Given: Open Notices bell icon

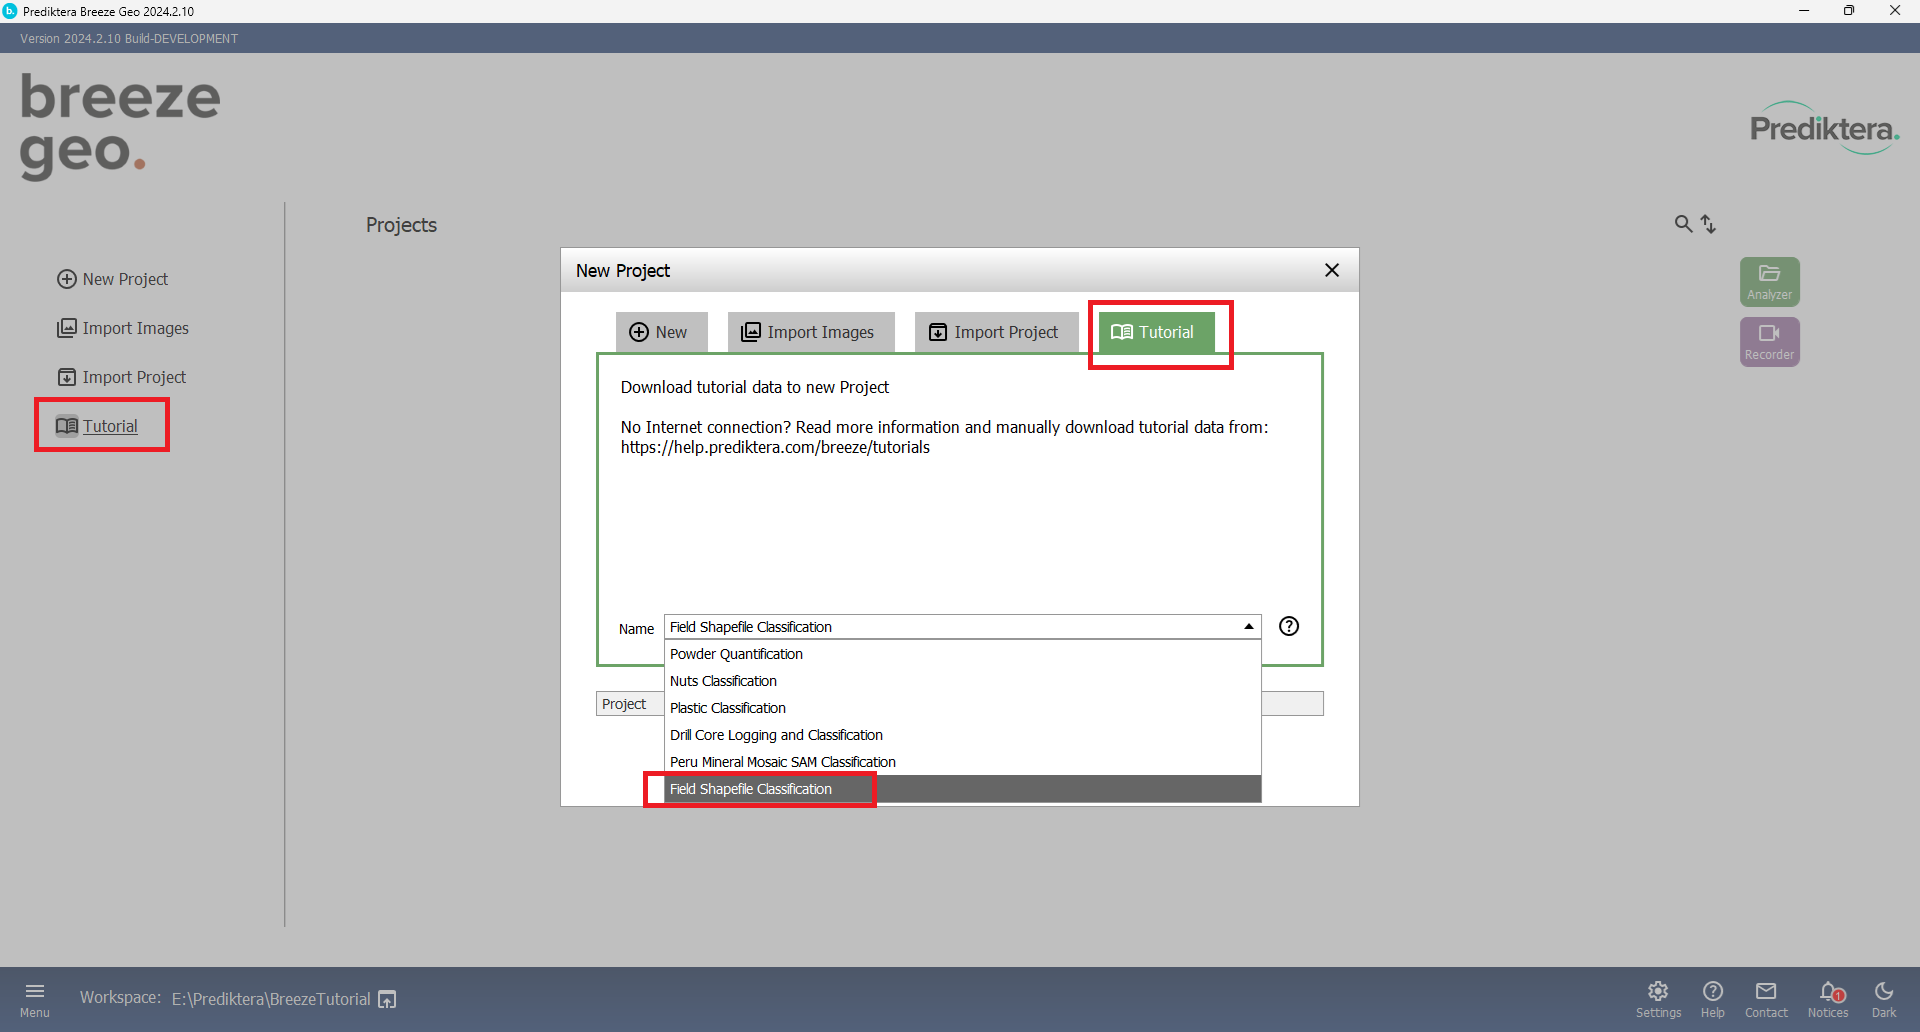Looking at the screenshot, I should 1828,998.
